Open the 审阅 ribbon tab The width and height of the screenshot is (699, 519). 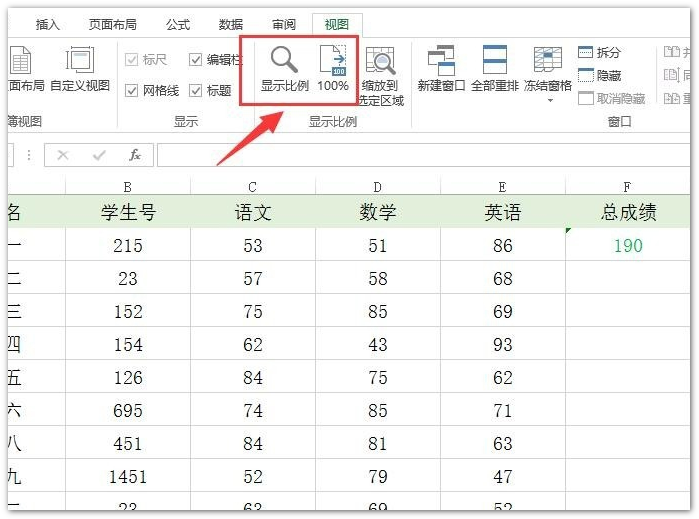(284, 25)
